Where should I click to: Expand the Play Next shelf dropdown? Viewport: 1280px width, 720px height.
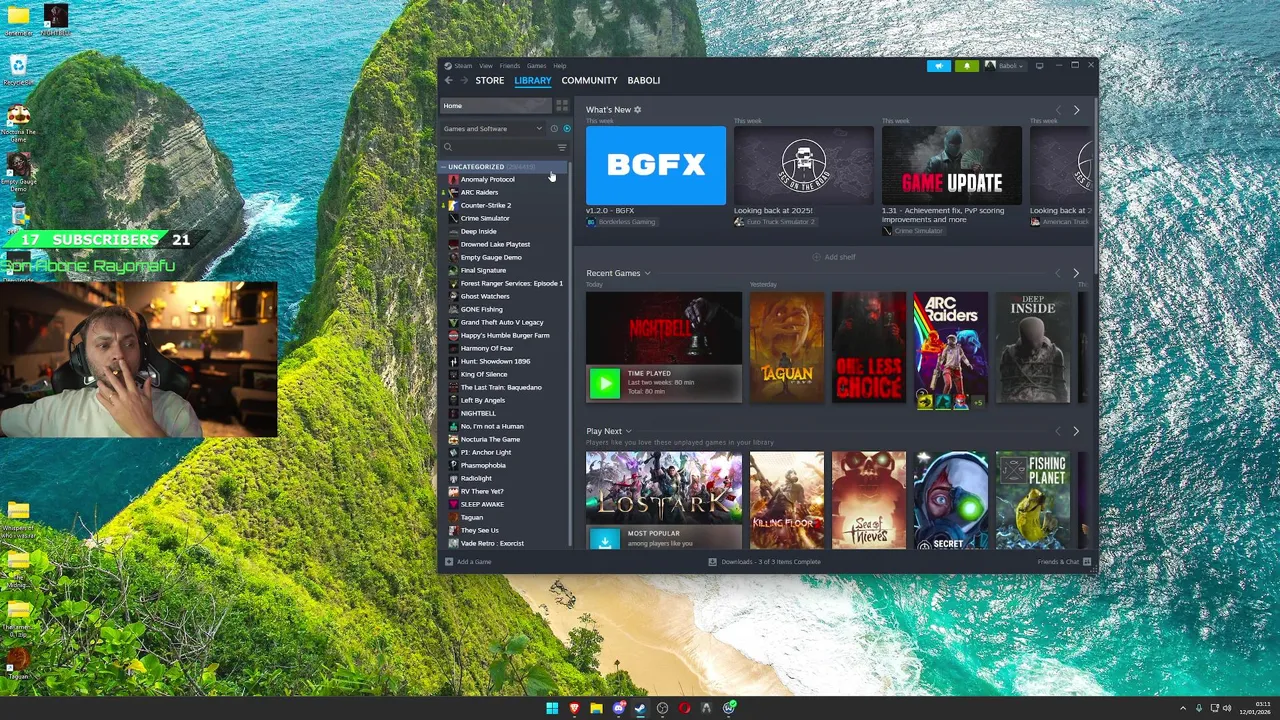point(628,431)
